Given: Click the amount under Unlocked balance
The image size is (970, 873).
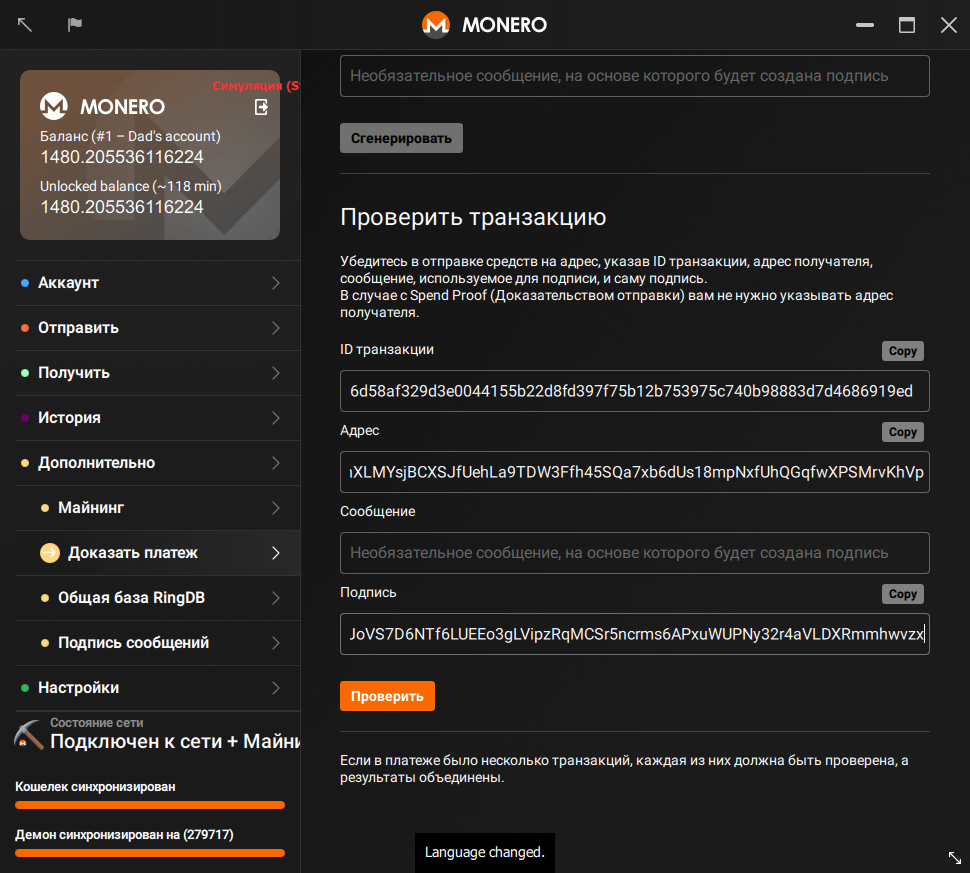Looking at the screenshot, I should [x=122, y=207].
